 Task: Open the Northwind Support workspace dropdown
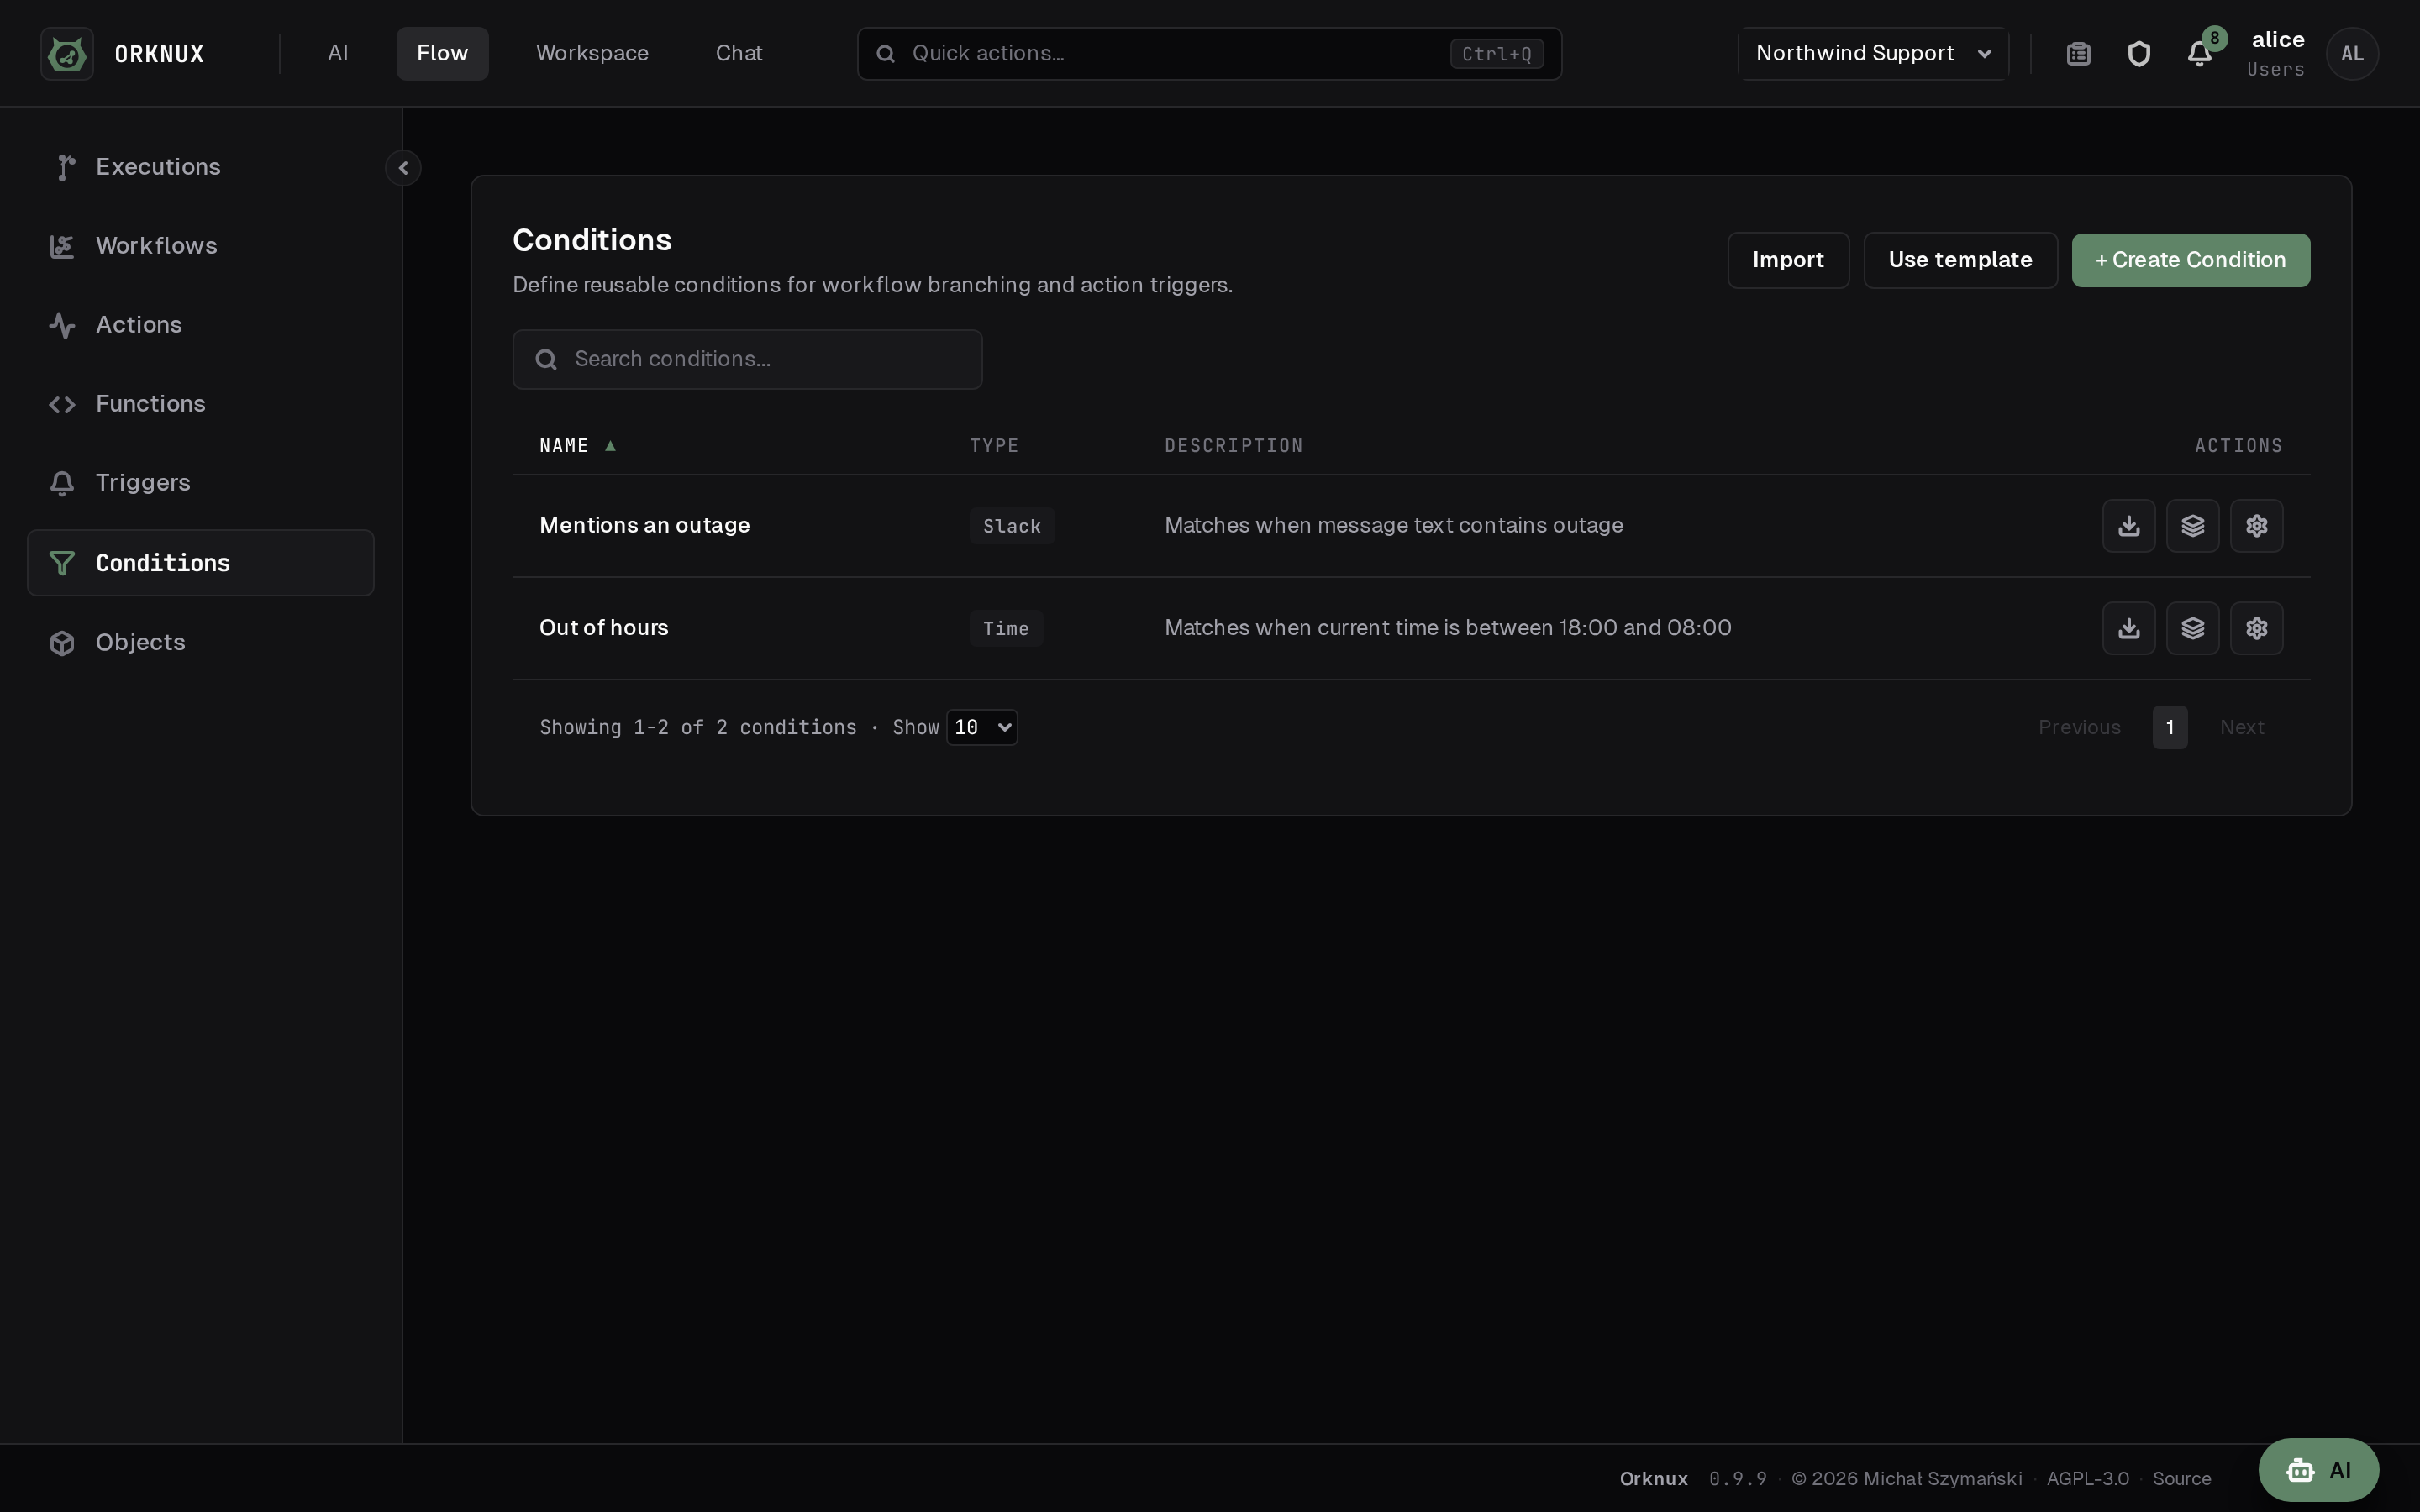(1873, 53)
